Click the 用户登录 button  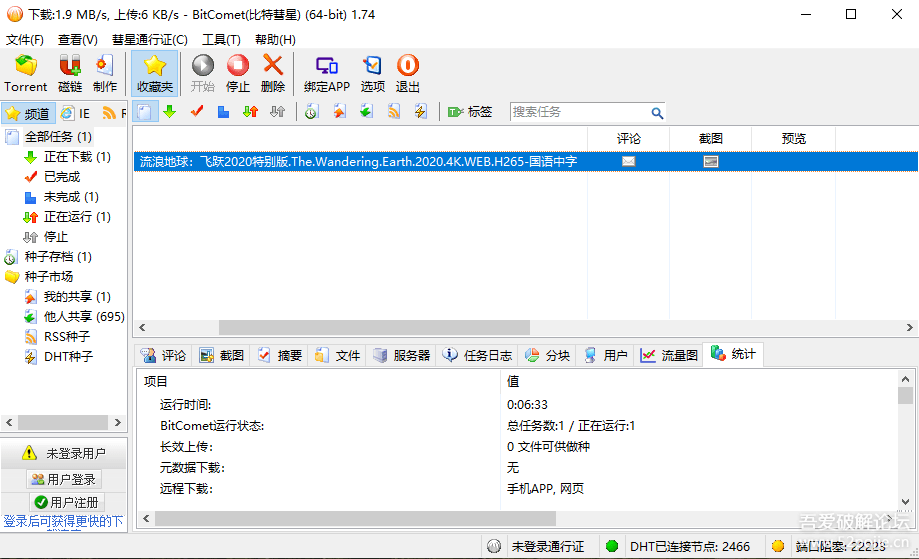[64, 480]
